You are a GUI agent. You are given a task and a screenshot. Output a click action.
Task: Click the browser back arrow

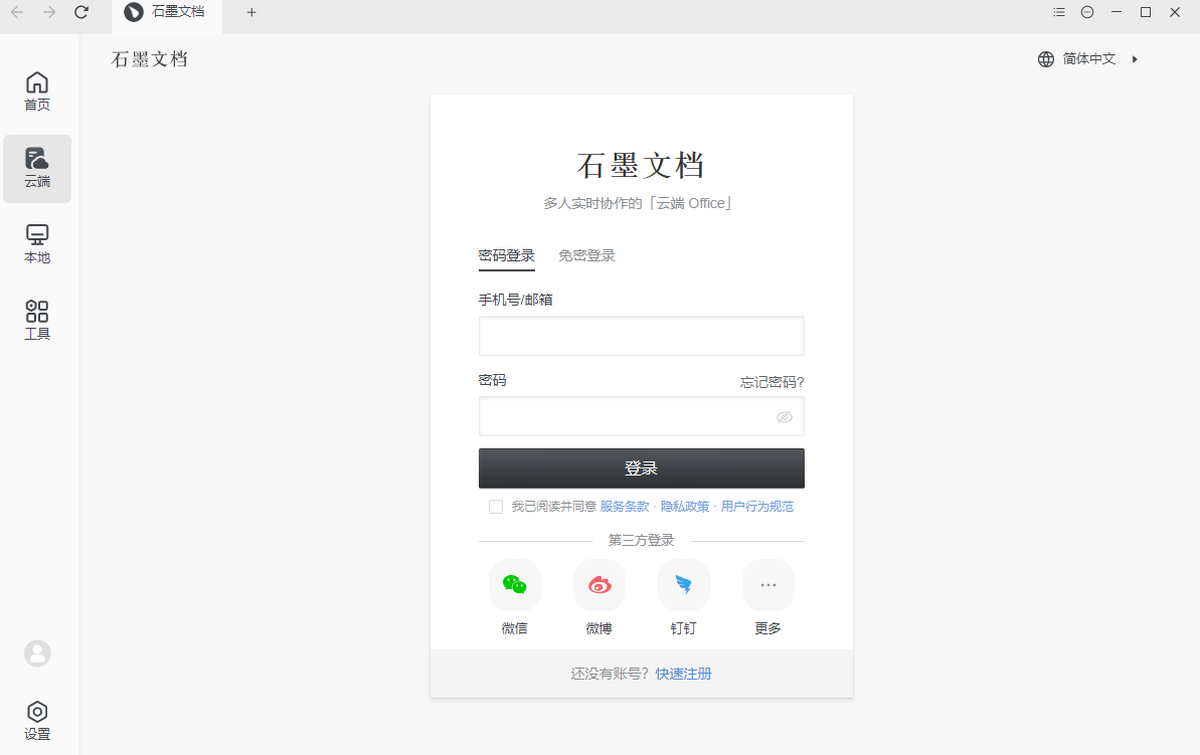17,12
